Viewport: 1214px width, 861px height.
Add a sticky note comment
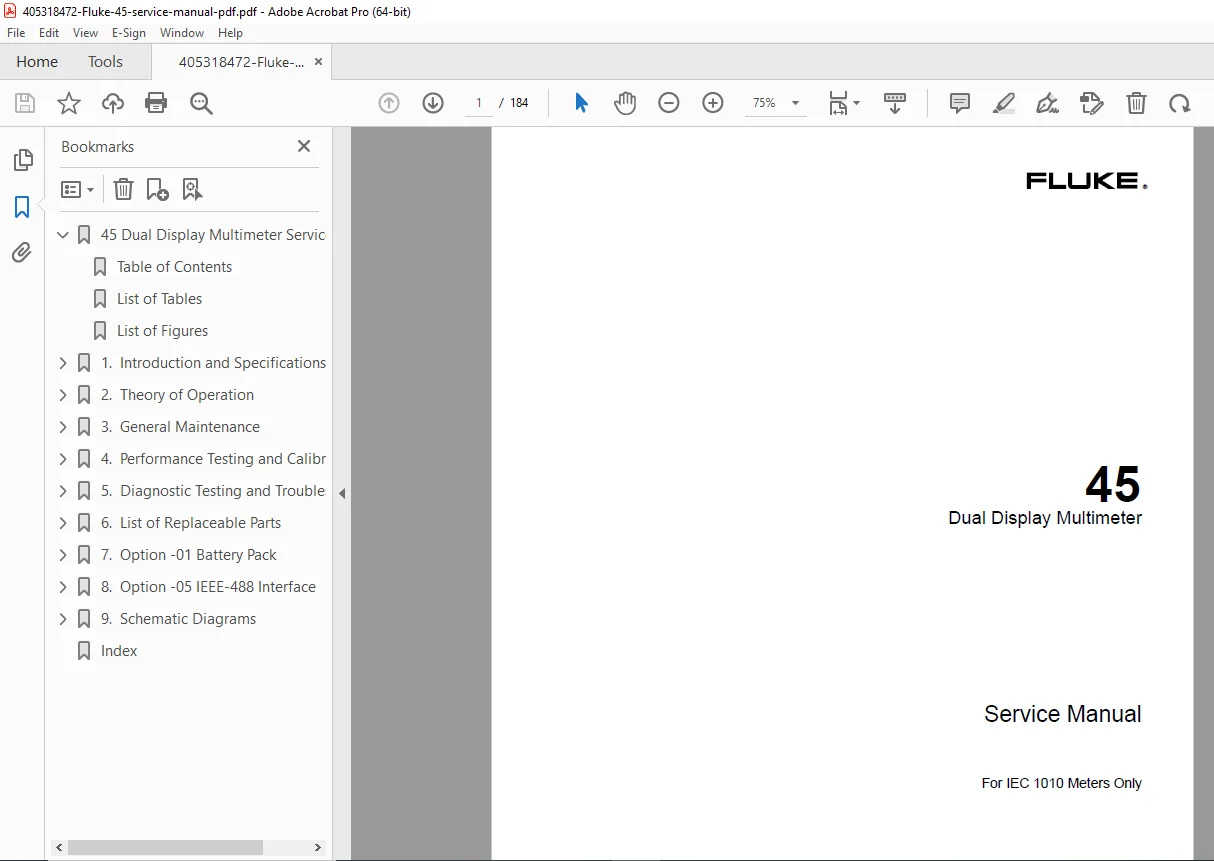pyautogui.click(x=960, y=103)
